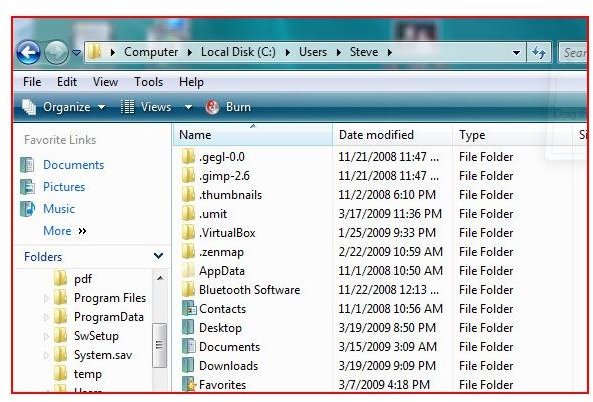This screenshot has height=402, width=593.
Task: Click date 11/2/2008 6:10 PM
Action: tap(387, 195)
